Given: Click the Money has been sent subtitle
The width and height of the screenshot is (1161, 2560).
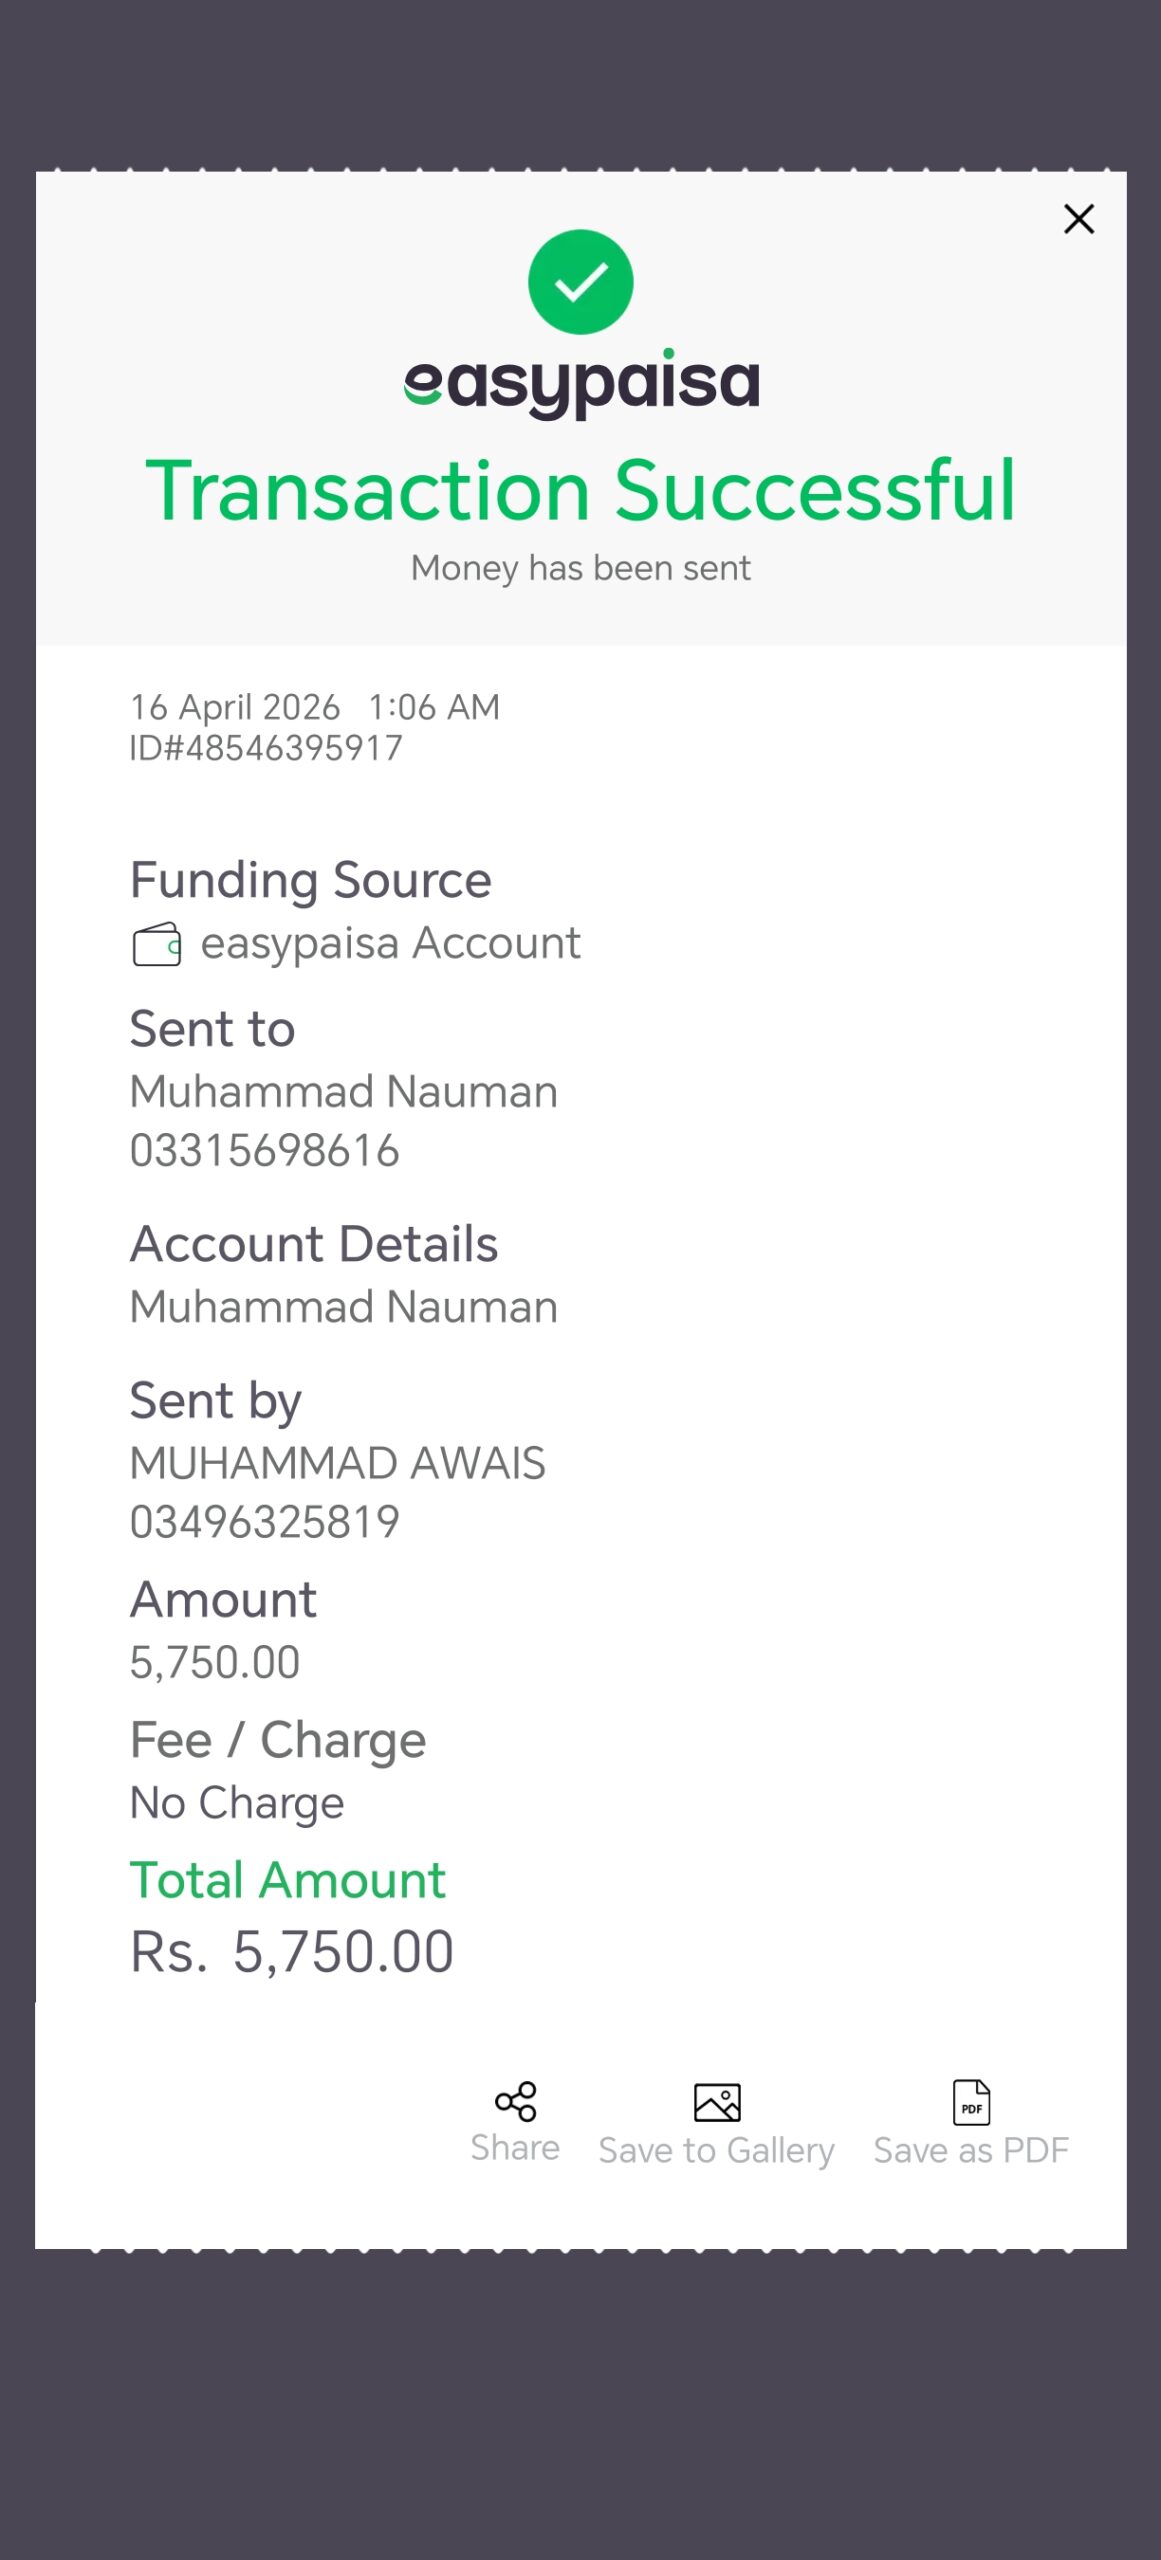Looking at the screenshot, I should 580,568.
